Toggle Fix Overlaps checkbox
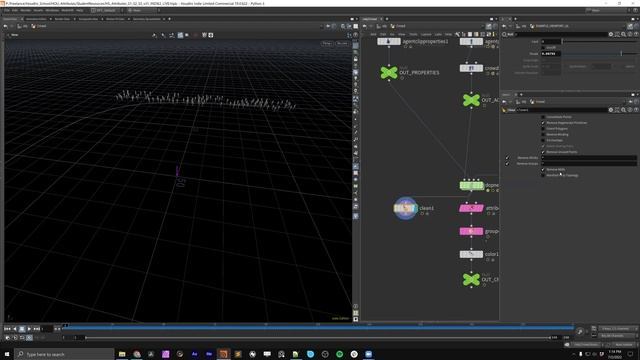 pyautogui.click(x=543, y=140)
